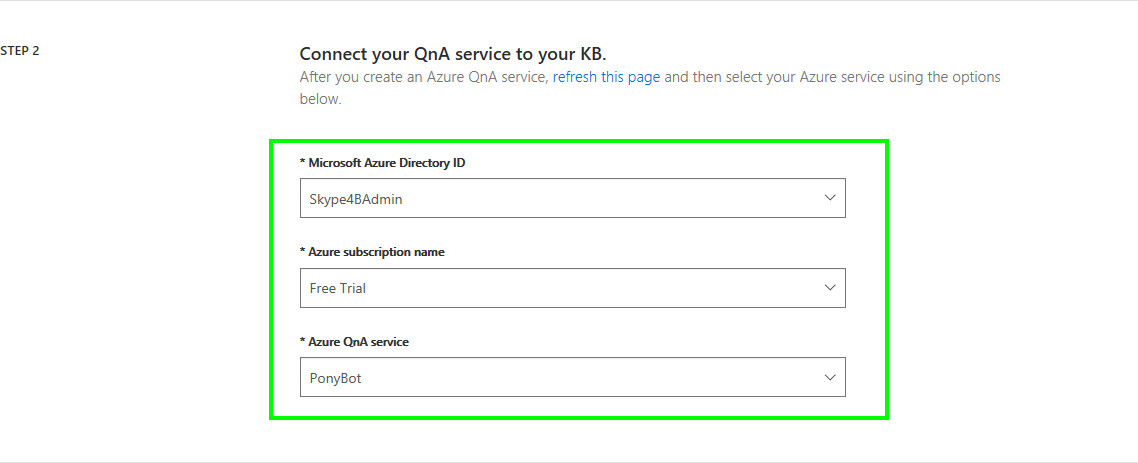Click the asterisk before Microsoft Azure Directory ID
Viewport: 1138px width, 463px height.
coord(302,162)
